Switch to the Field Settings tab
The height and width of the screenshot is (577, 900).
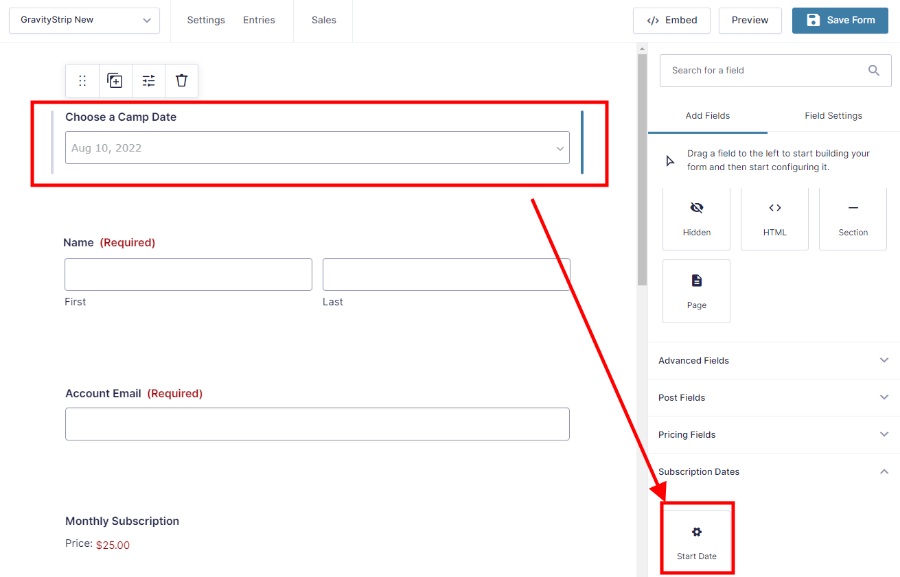tap(833, 116)
